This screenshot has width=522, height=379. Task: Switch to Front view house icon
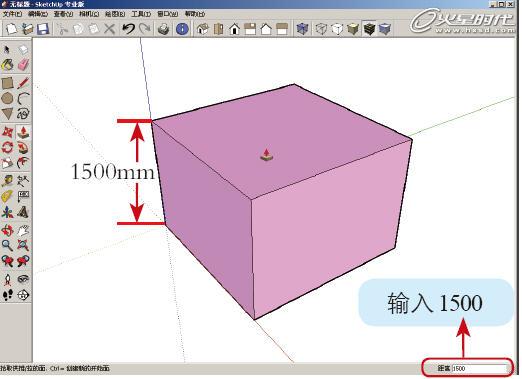coord(235,29)
